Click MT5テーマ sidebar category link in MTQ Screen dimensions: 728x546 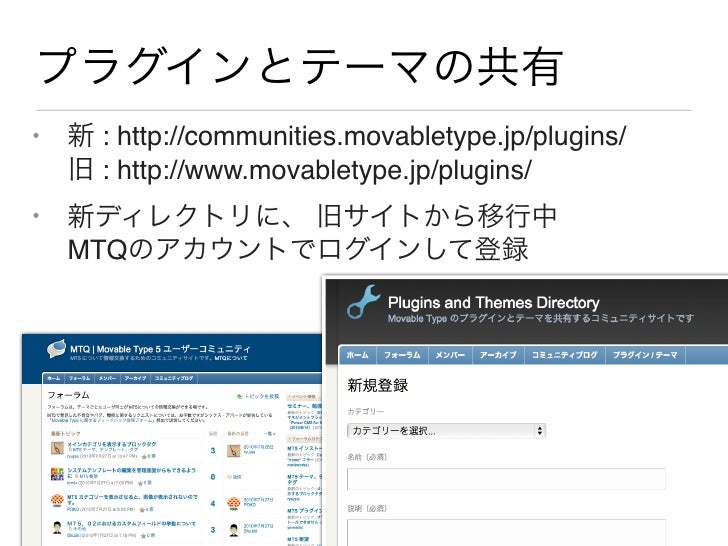304,480
